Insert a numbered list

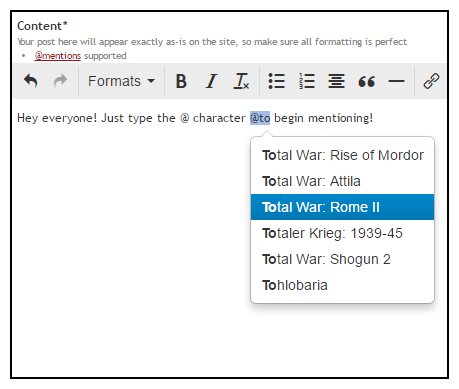[x=307, y=81]
